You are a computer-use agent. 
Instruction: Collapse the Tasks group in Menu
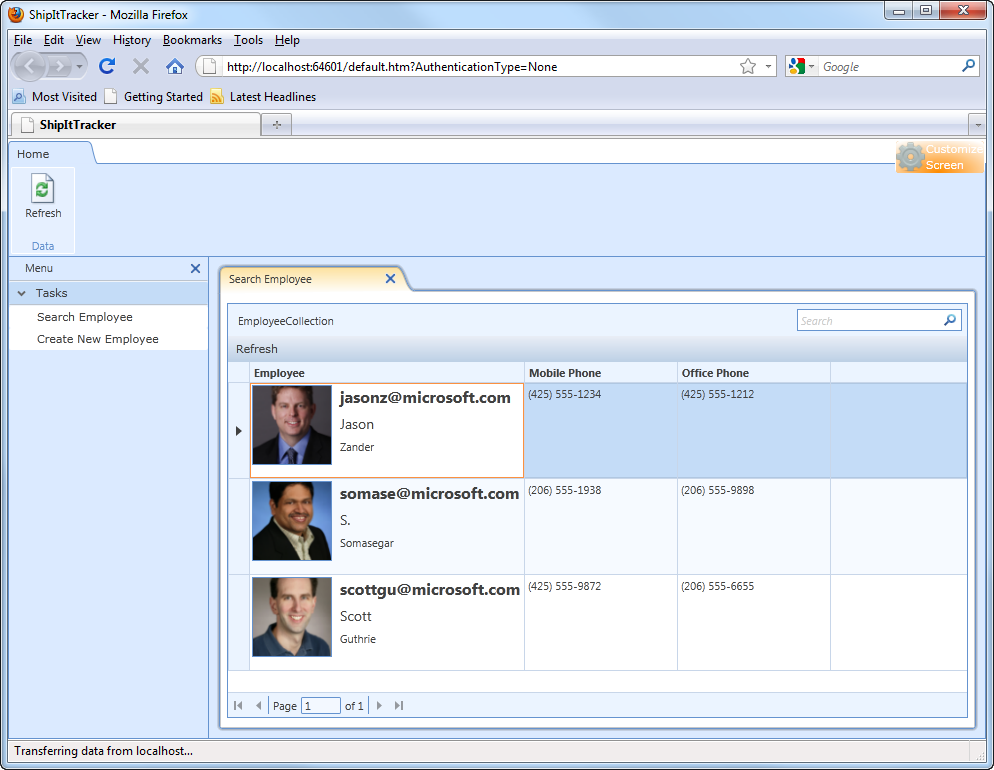[x=22, y=293]
